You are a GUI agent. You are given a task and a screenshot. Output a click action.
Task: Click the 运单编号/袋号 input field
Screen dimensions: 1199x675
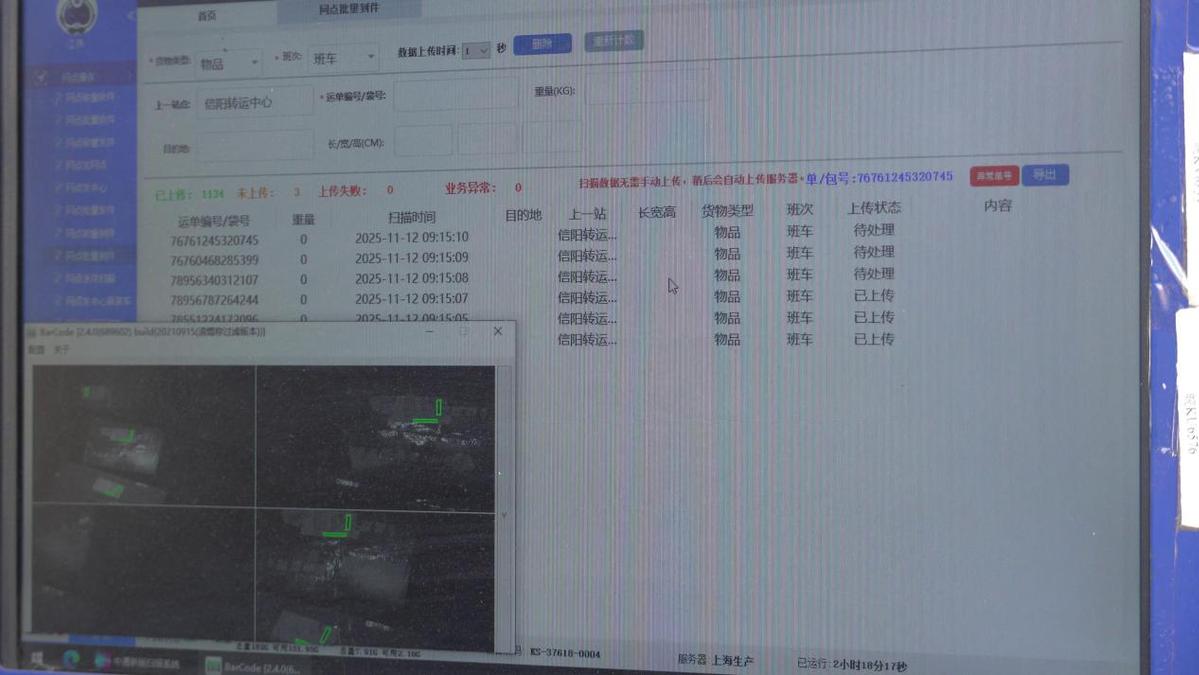click(x=455, y=96)
